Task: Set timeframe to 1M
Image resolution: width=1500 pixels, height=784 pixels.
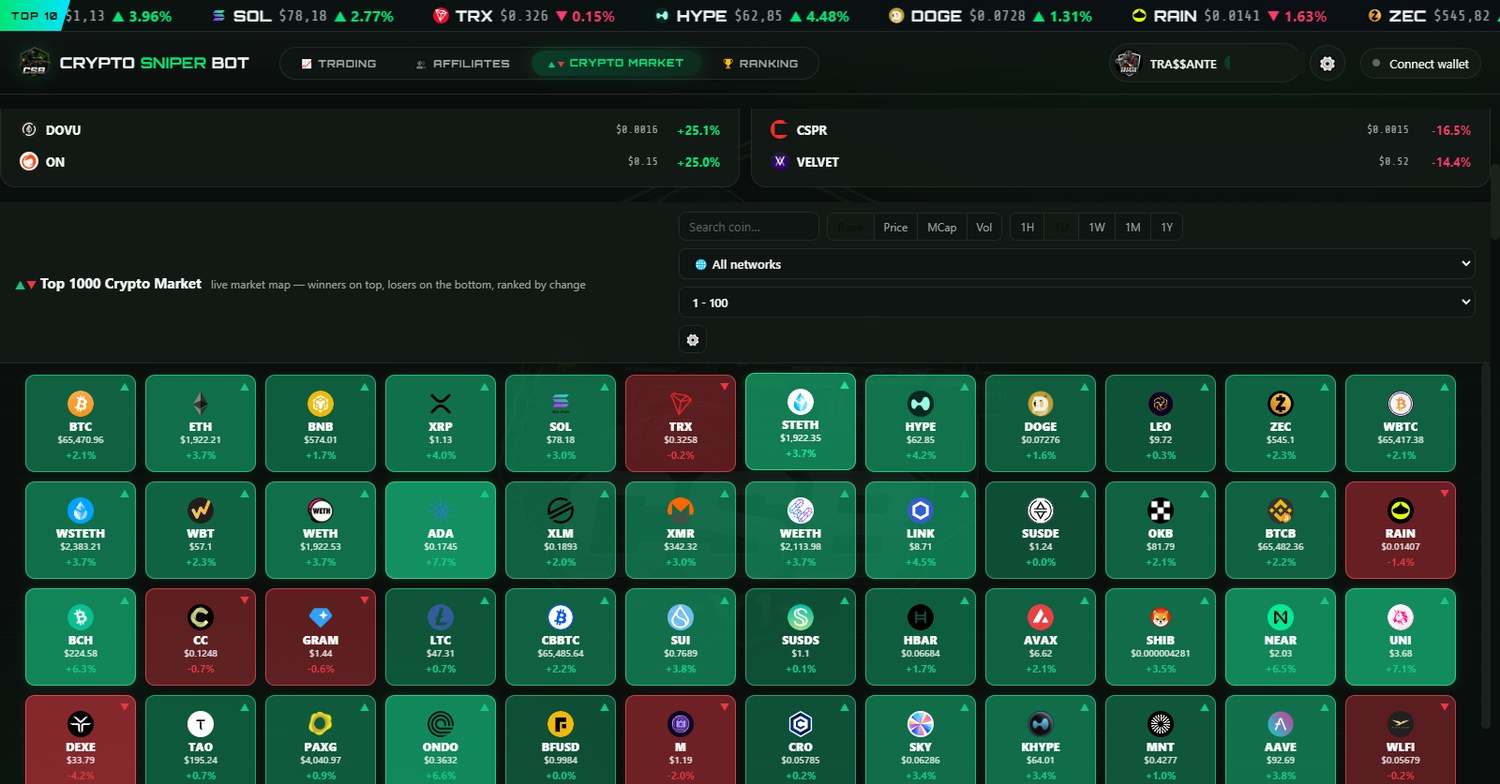Action: coord(1132,227)
